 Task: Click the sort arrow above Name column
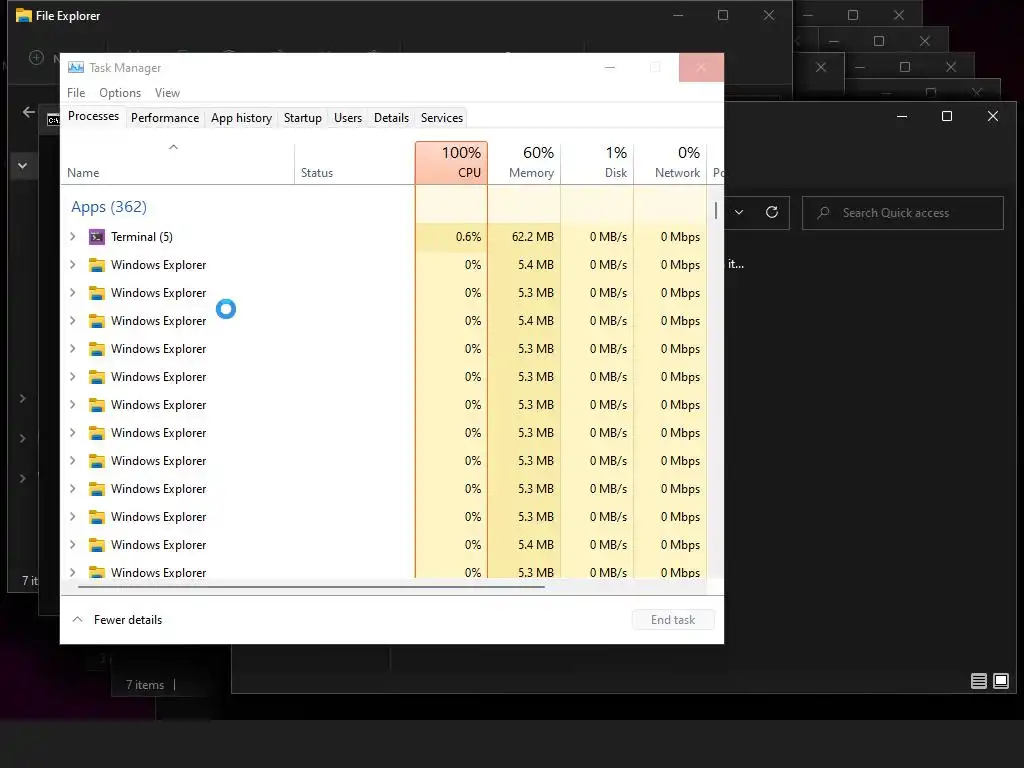(173, 147)
